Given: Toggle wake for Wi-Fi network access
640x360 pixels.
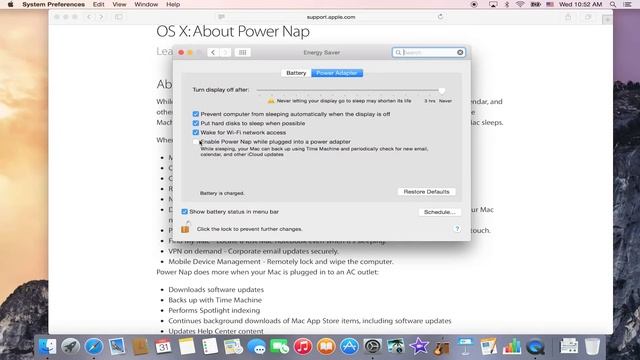Looking at the screenshot, I should pos(196,132).
